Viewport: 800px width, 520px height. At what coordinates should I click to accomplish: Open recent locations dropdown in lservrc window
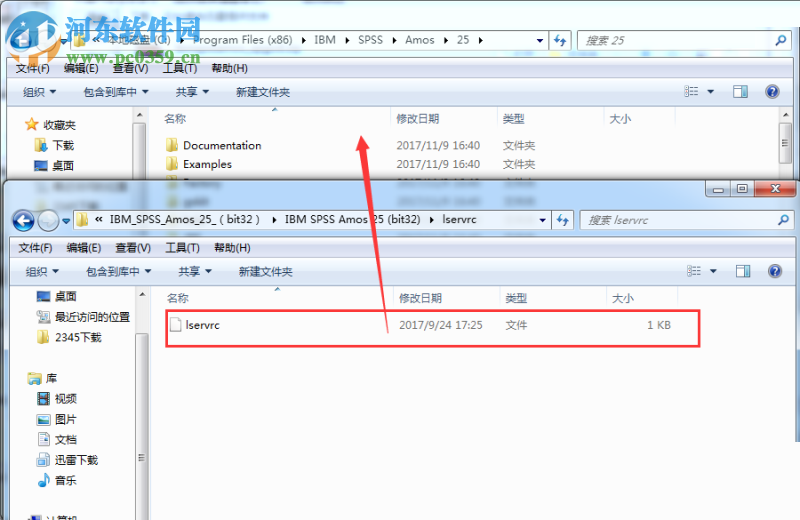point(66,221)
